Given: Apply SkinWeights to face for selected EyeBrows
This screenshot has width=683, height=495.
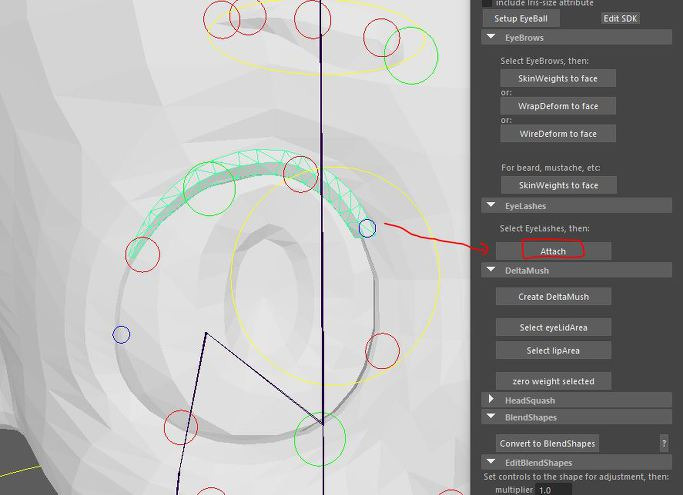Looking at the screenshot, I should (x=558, y=78).
